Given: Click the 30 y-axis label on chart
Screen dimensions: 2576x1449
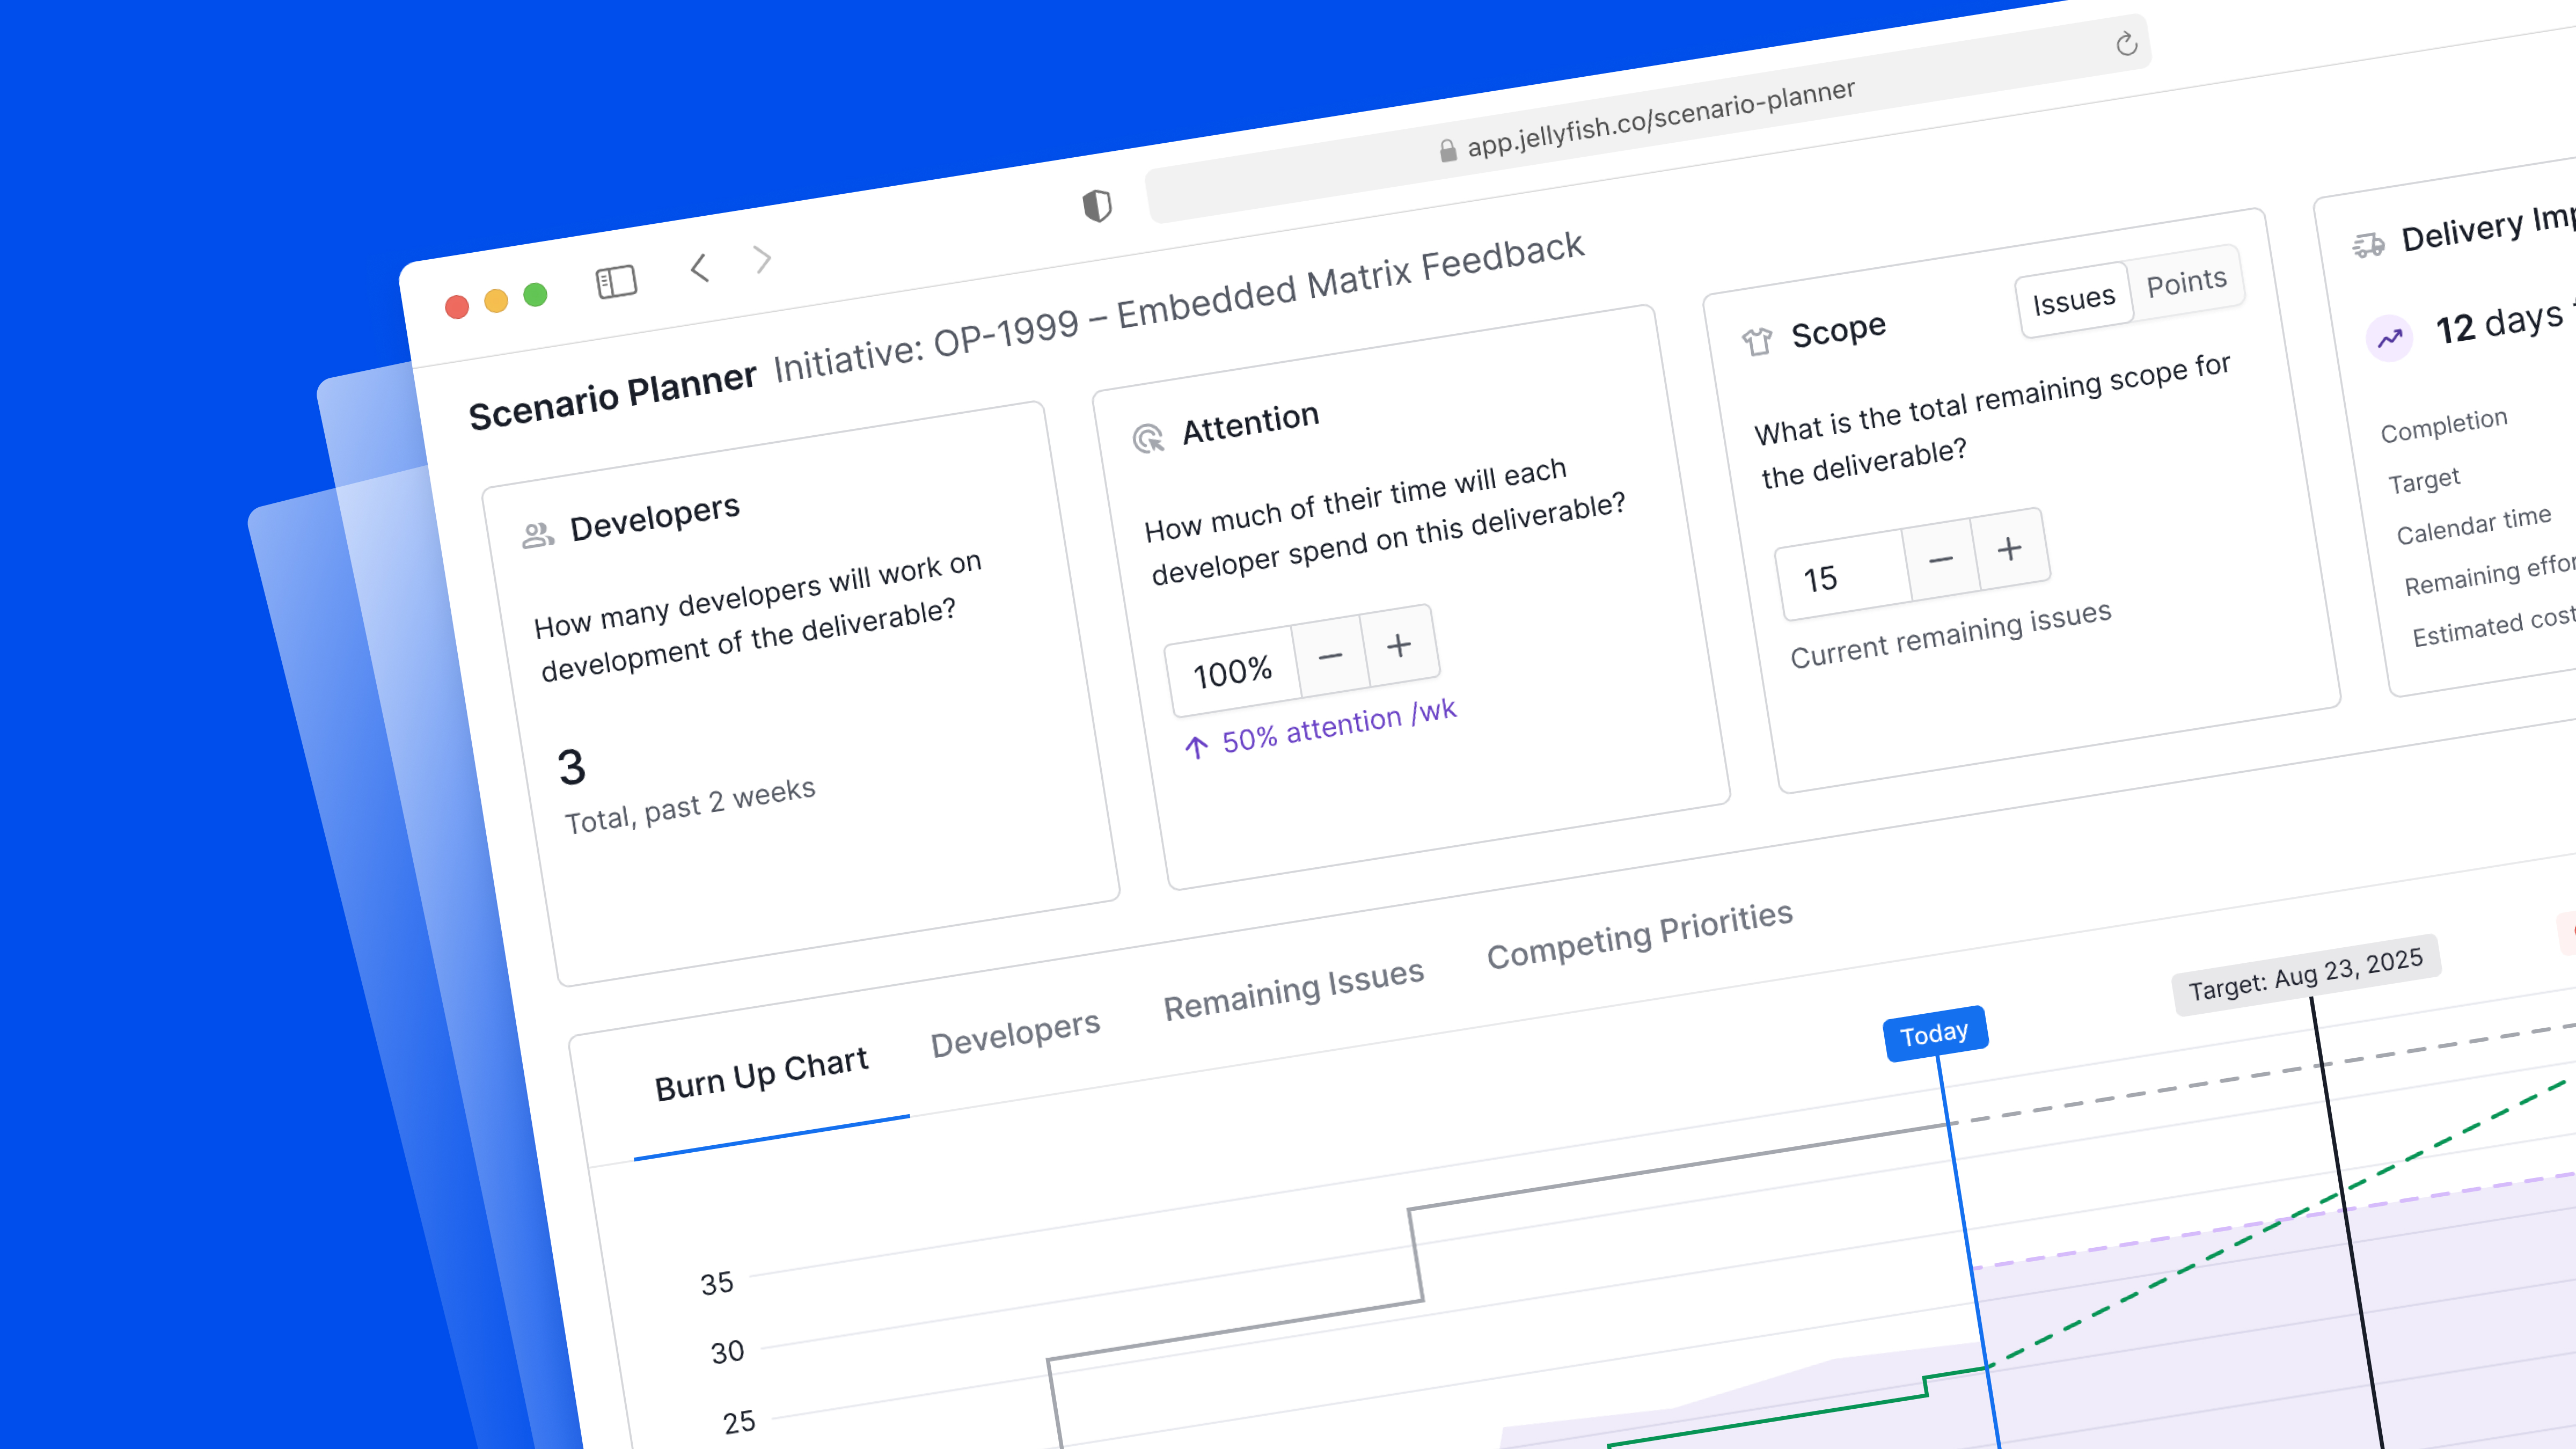Looking at the screenshot, I should (x=728, y=1352).
